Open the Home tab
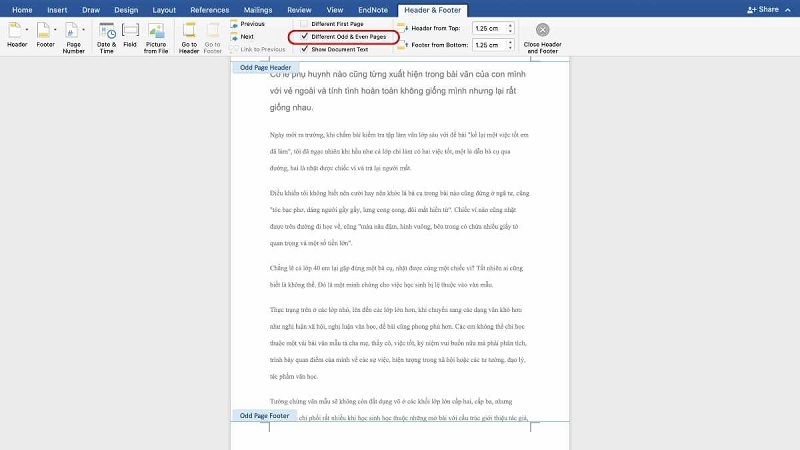The width and height of the screenshot is (800, 450). click(22, 10)
